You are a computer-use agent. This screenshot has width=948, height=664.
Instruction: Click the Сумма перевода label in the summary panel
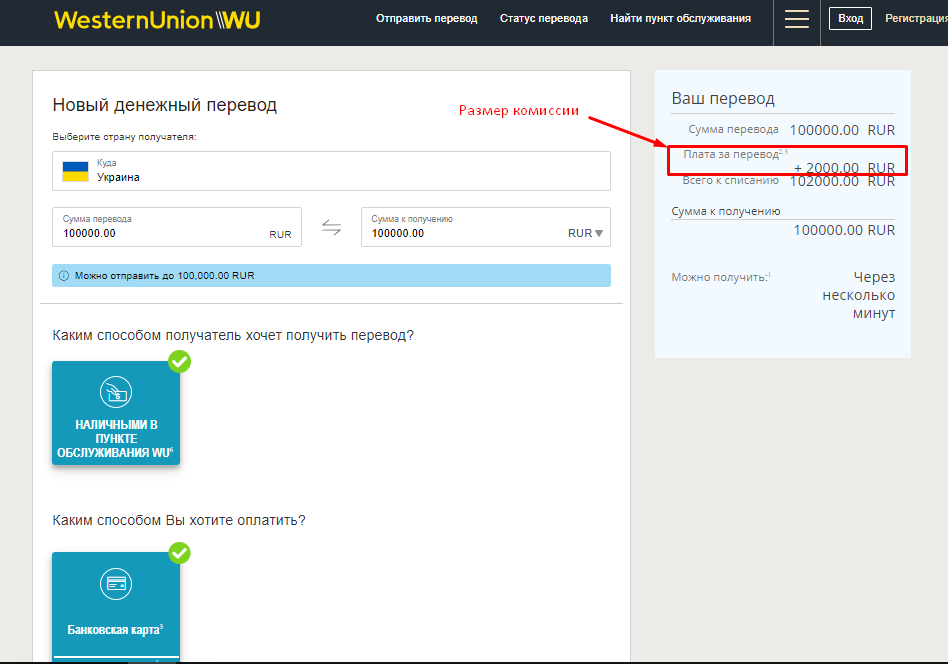[x=733, y=129]
